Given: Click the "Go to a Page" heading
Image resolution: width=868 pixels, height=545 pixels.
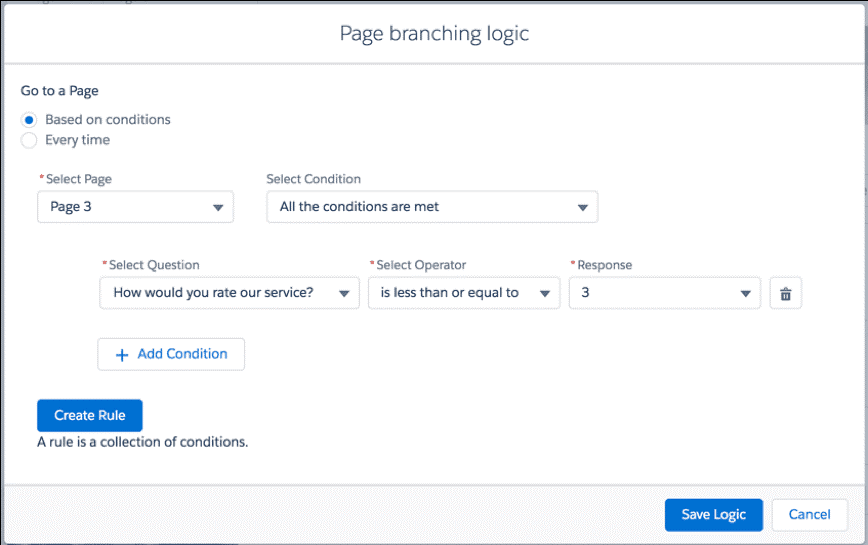Looking at the screenshot, I should point(60,91).
